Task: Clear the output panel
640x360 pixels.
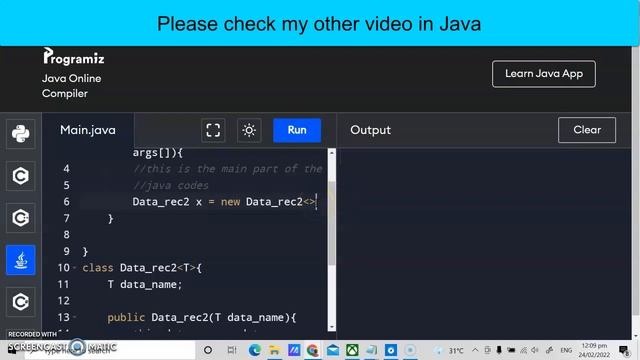Action: [x=587, y=130]
